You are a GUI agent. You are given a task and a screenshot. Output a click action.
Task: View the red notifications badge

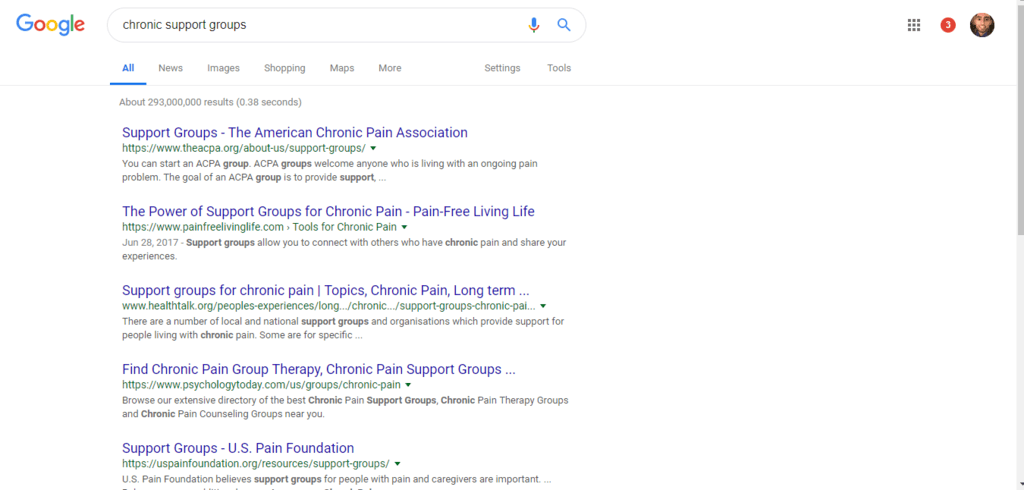tap(948, 25)
